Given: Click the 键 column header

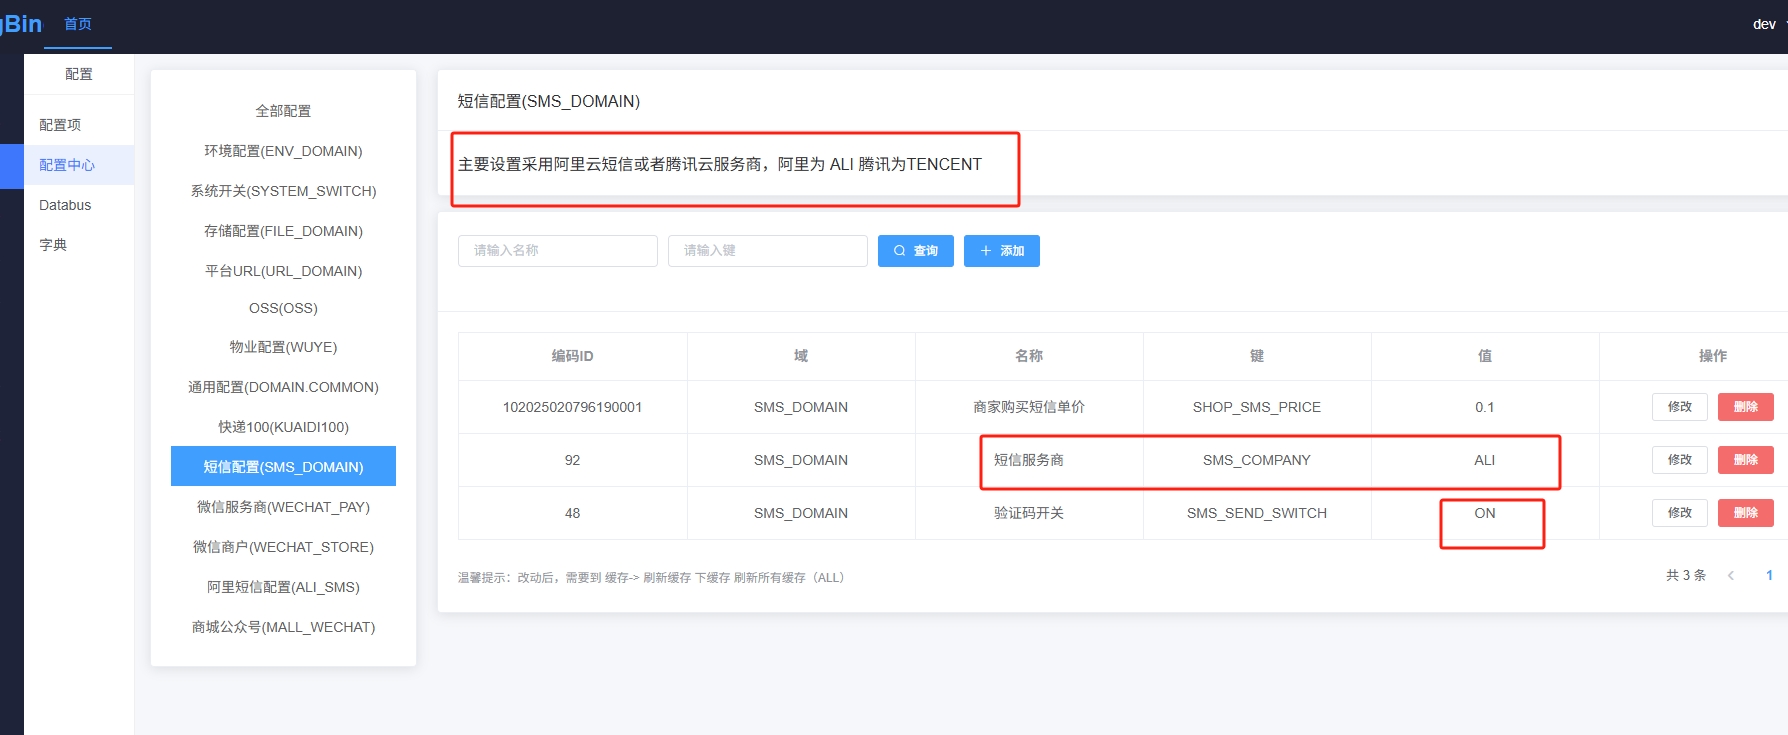Looking at the screenshot, I should (1257, 356).
